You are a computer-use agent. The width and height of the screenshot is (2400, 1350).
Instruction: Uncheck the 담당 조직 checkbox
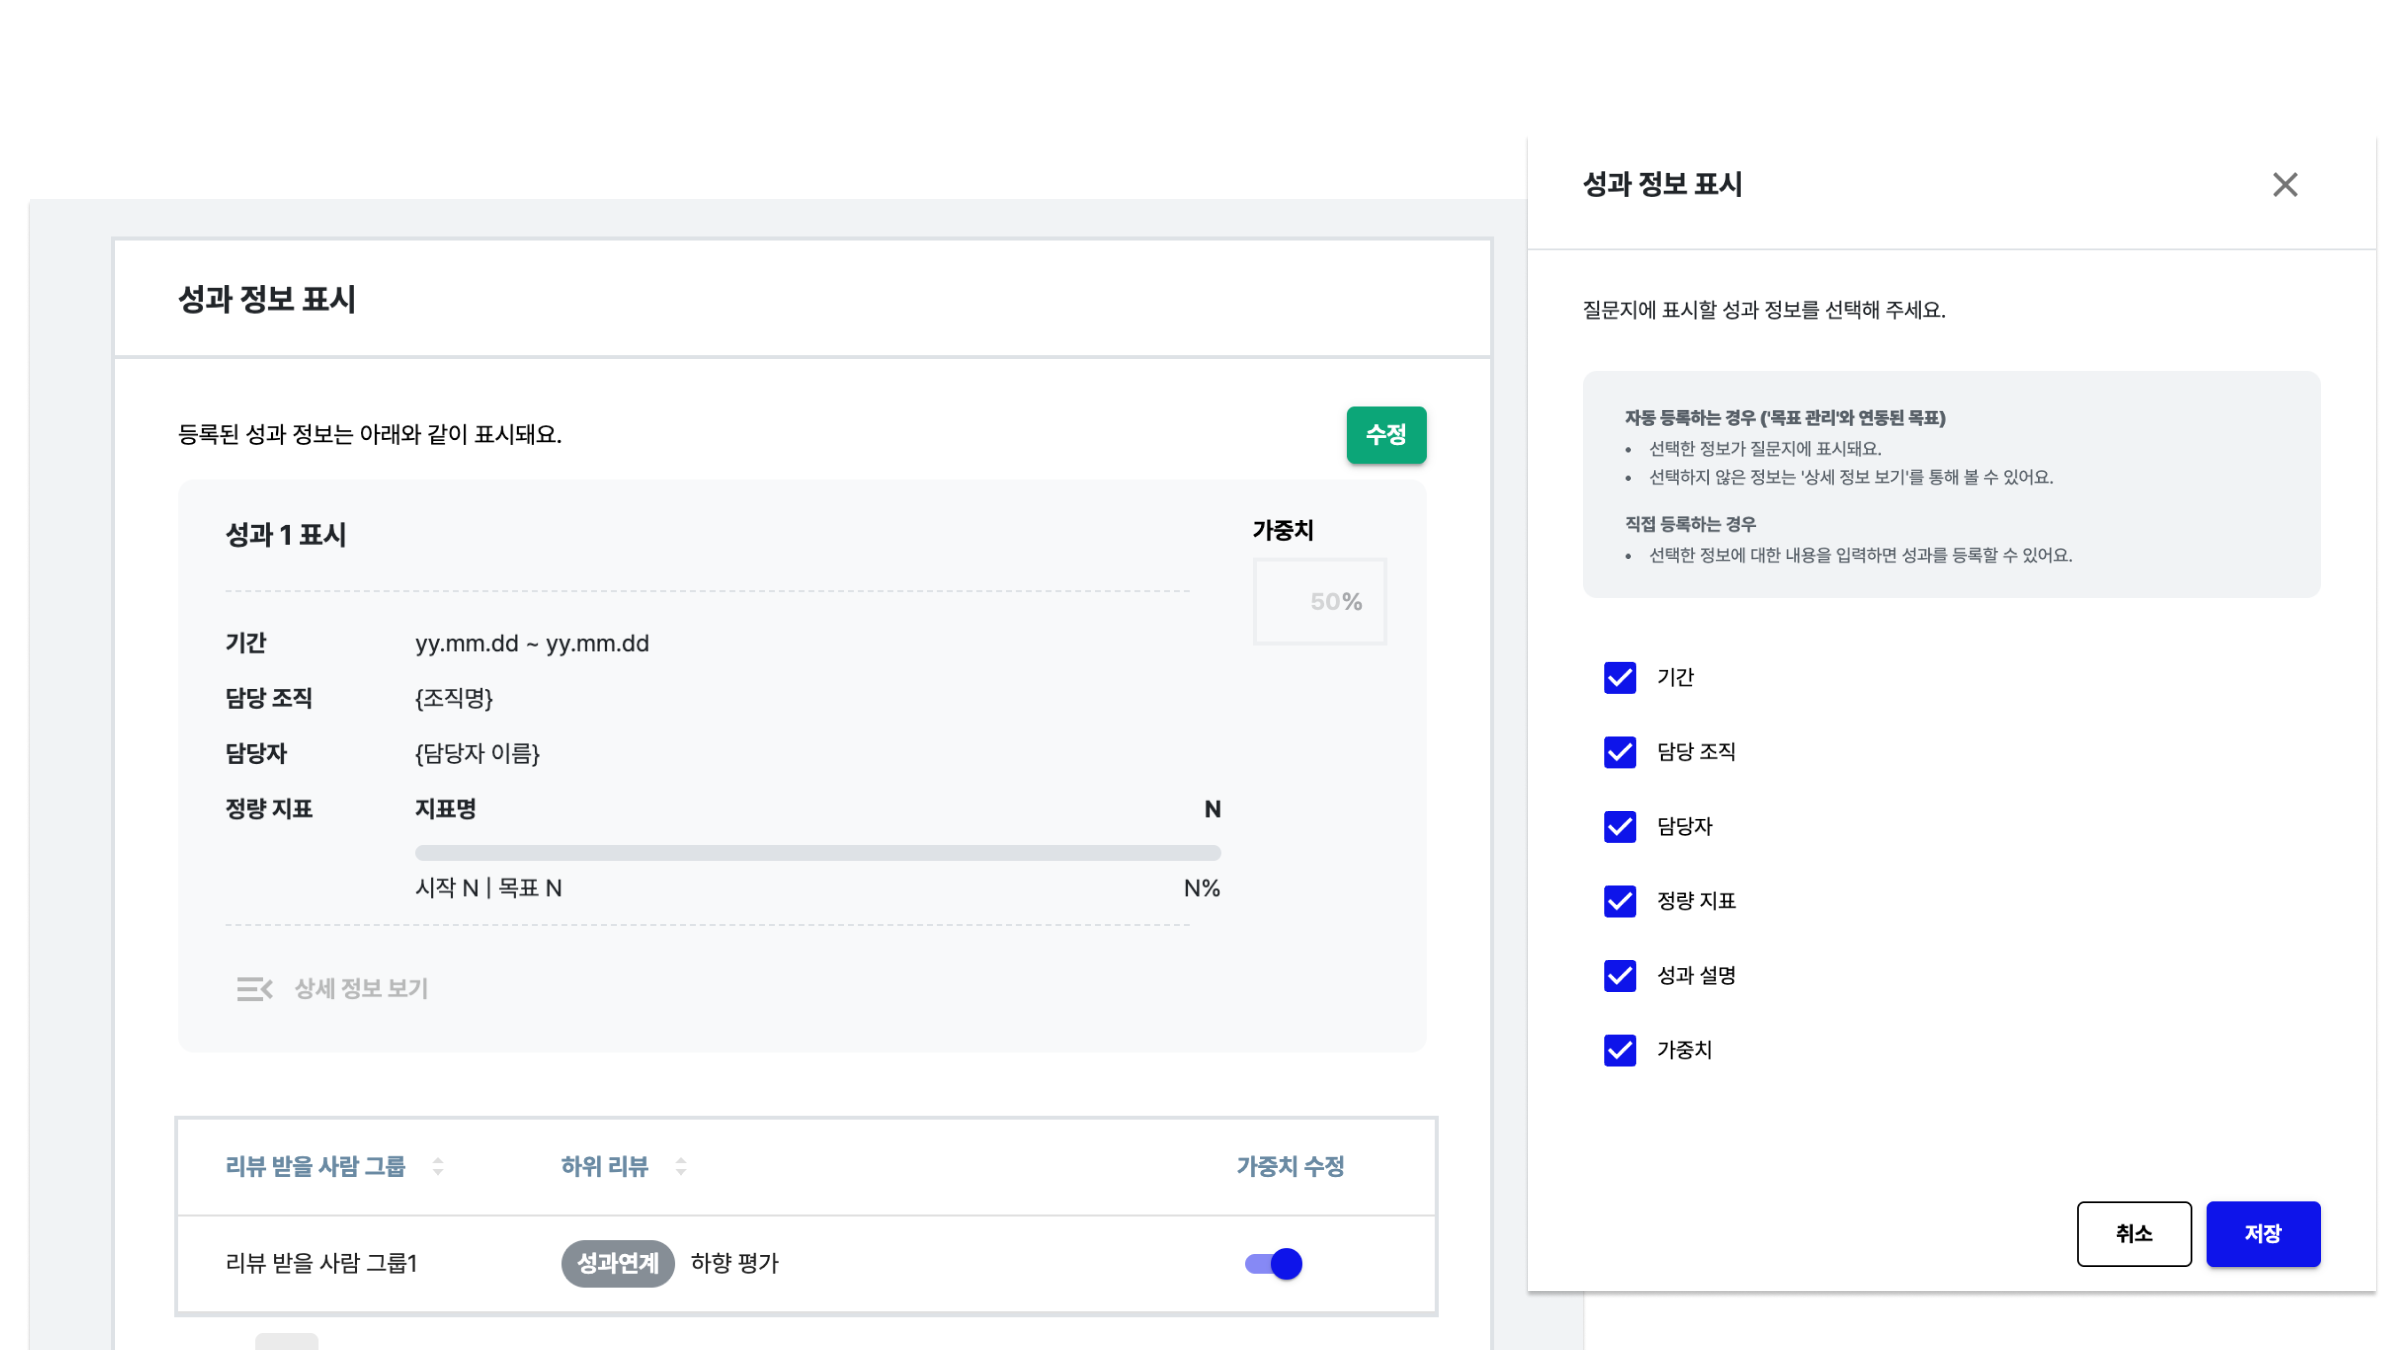(1618, 752)
